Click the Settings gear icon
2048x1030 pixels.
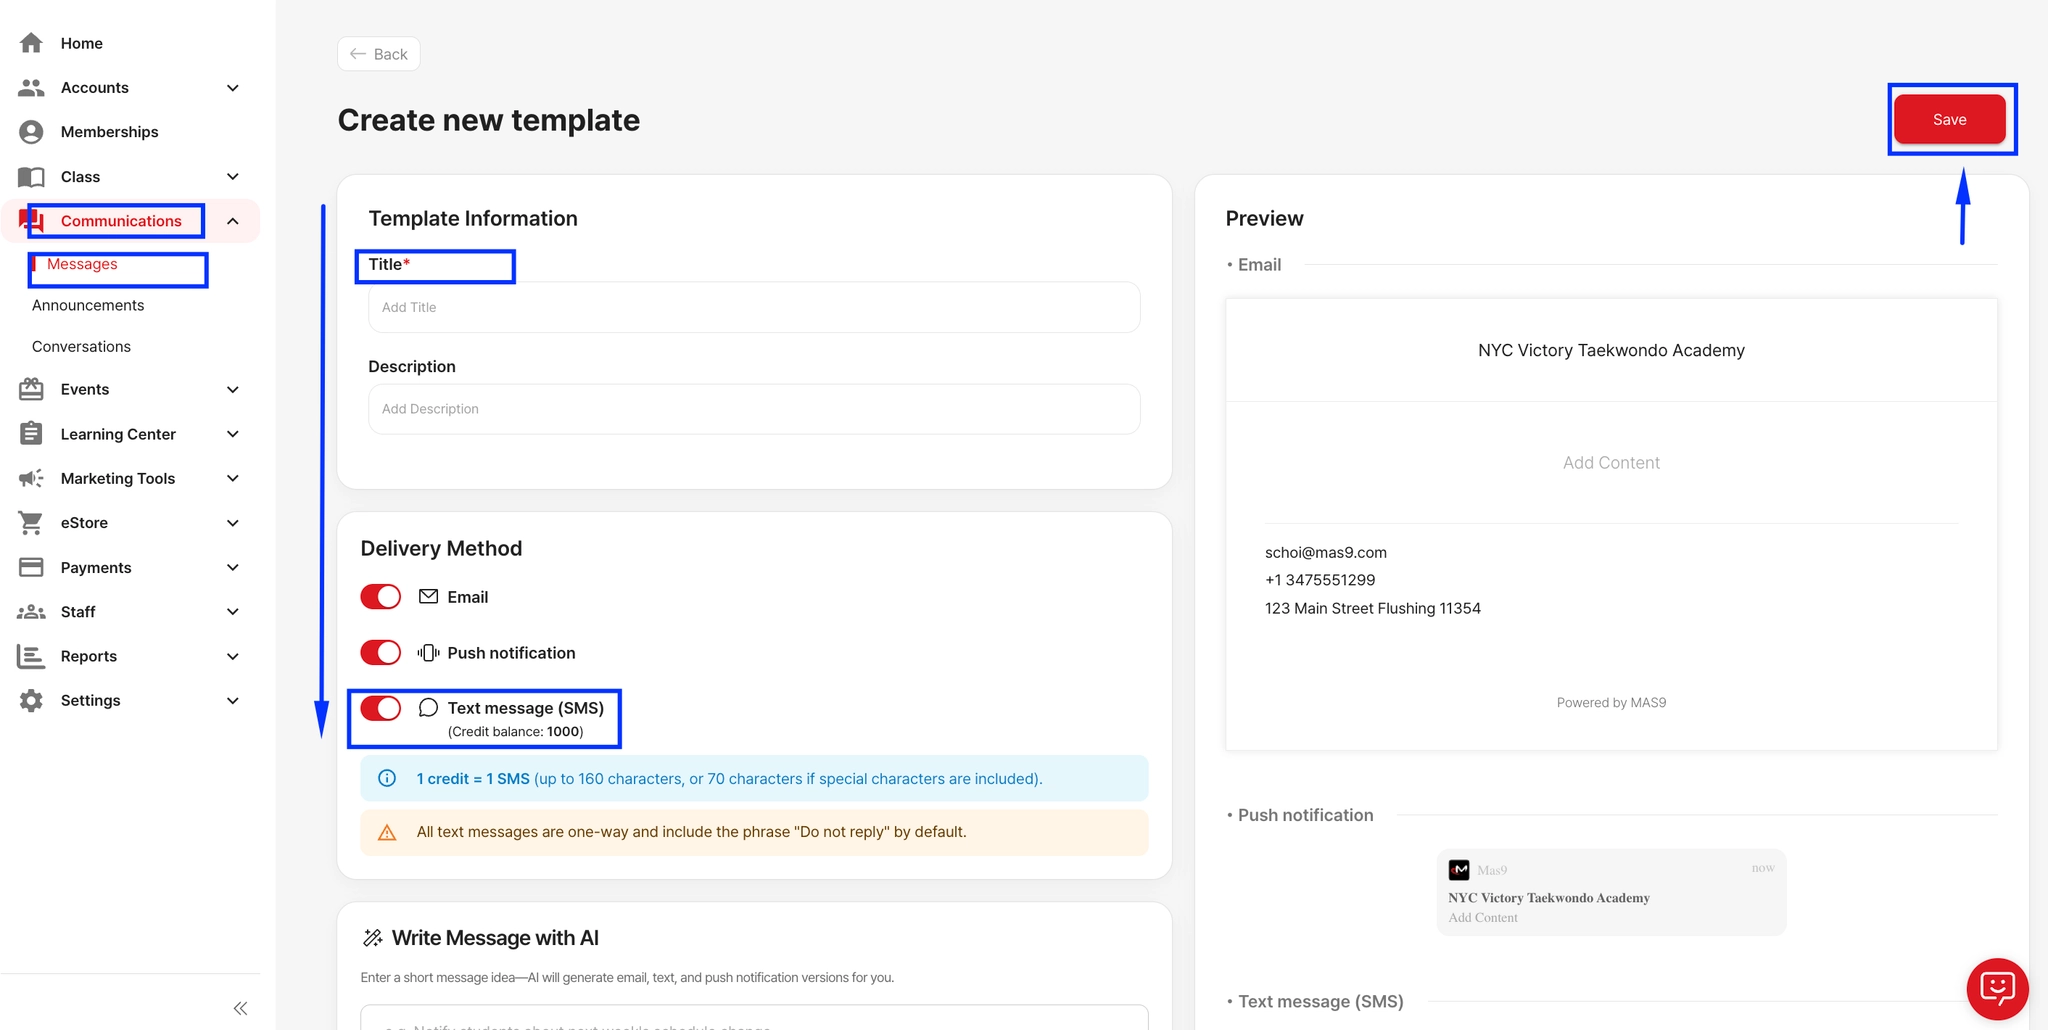[x=31, y=701]
